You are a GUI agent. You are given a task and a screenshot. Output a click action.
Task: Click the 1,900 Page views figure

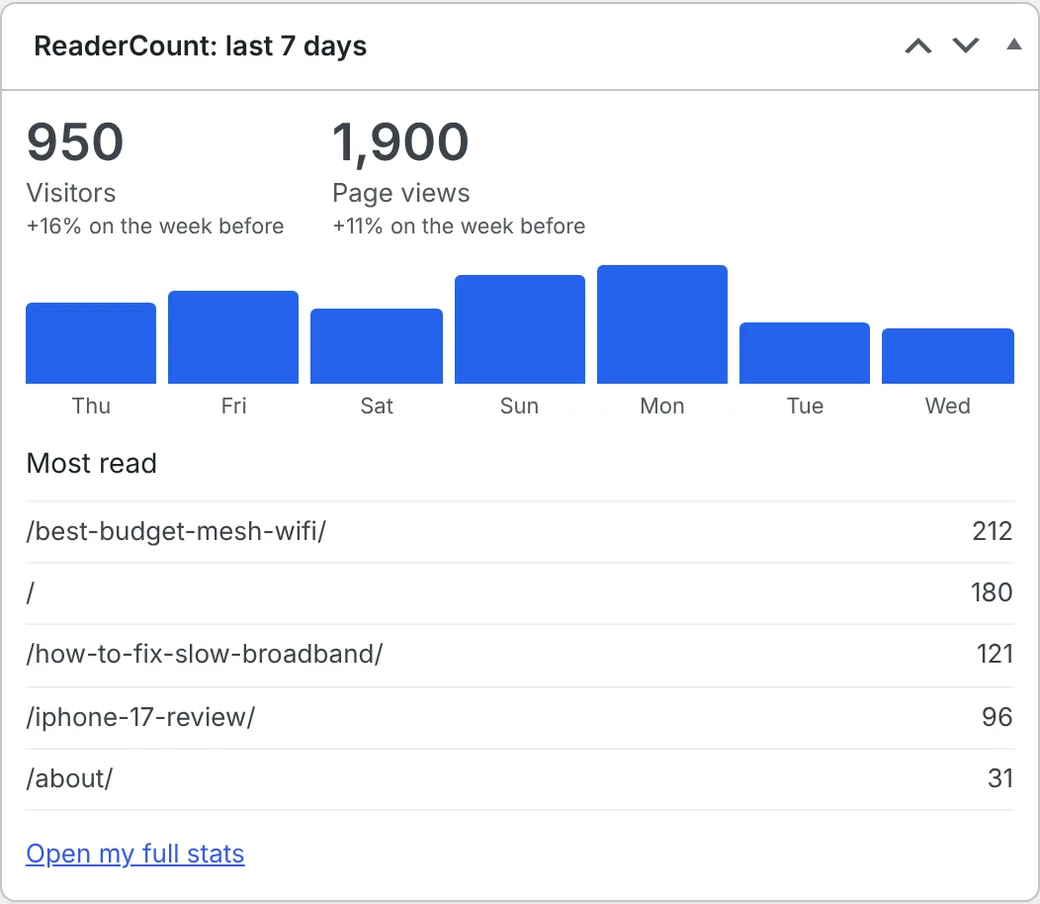pyautogui.click(x=401, y=143)
